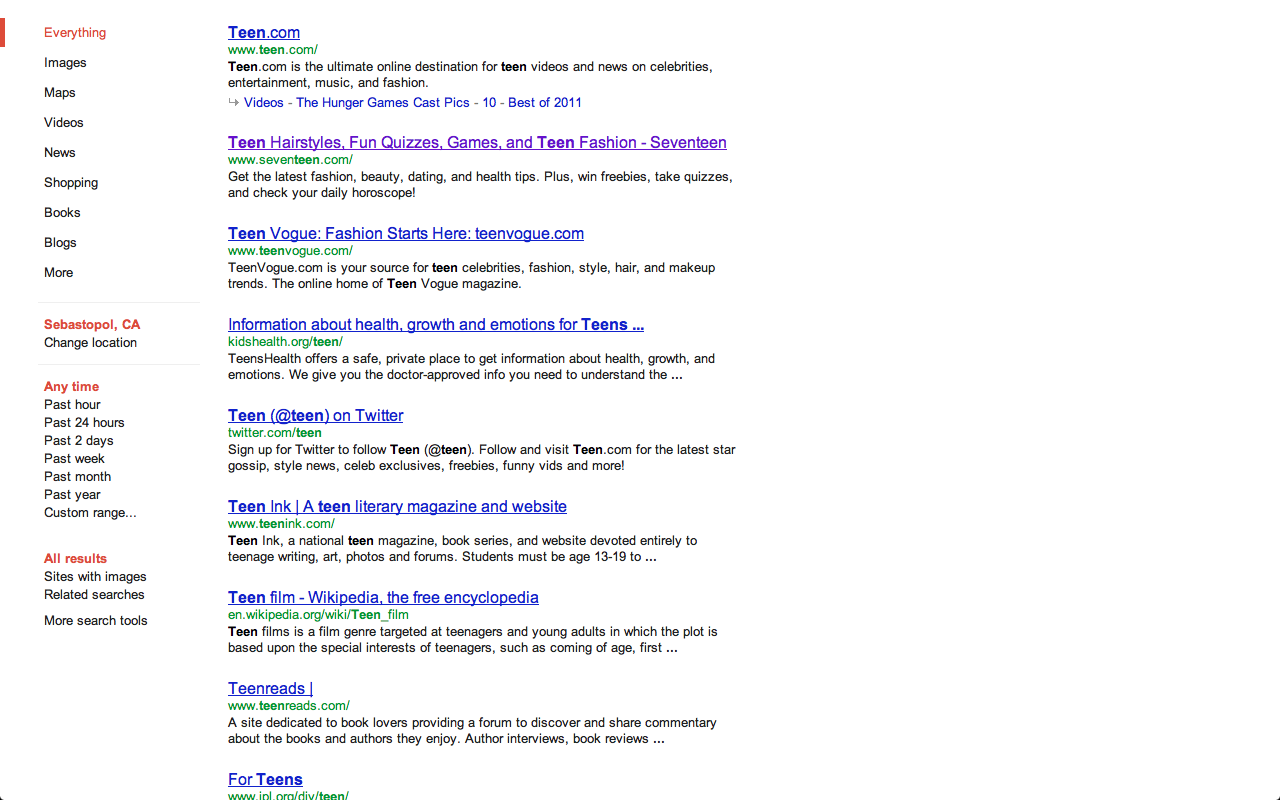Expand the More search categories
This screenshot has height=800, width=1280.
(x=58, y=273)
